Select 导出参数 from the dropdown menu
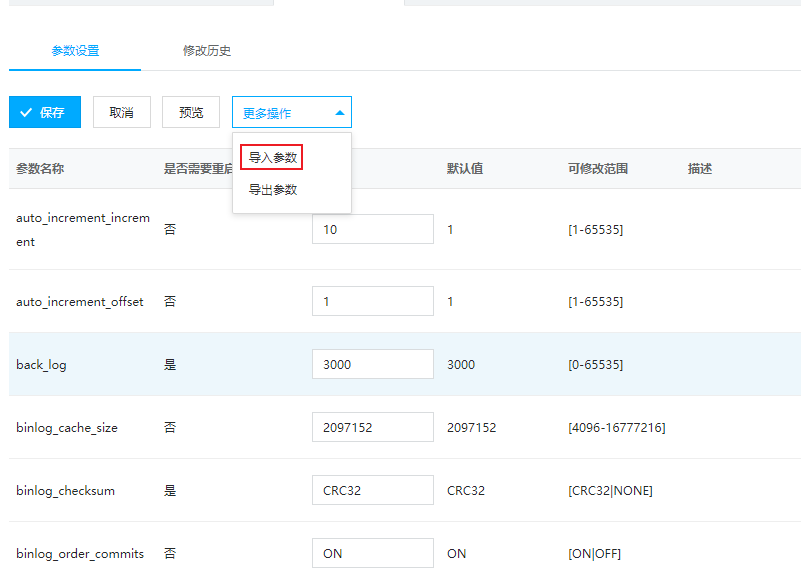This screenshot has width=803, height=578. (x=272, y=189)
